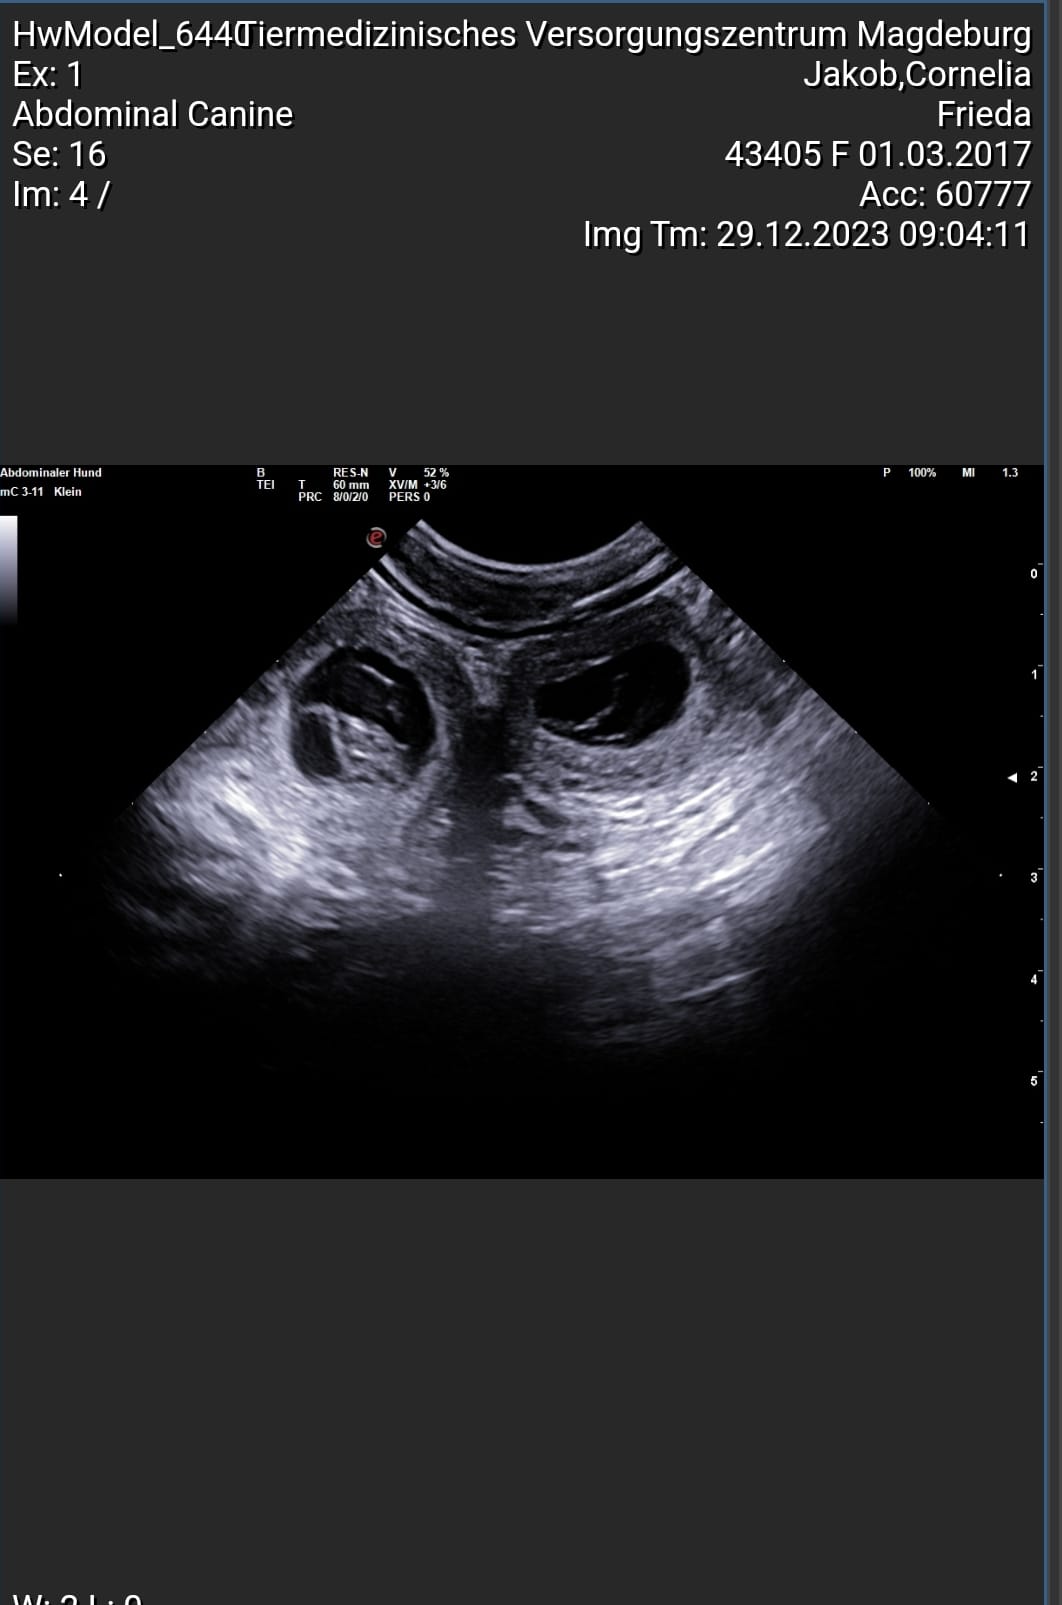Viewport: 1062px width, 1605px height.
Task: Click the Abdominaler Hund preset label
Action: point(51,473)
